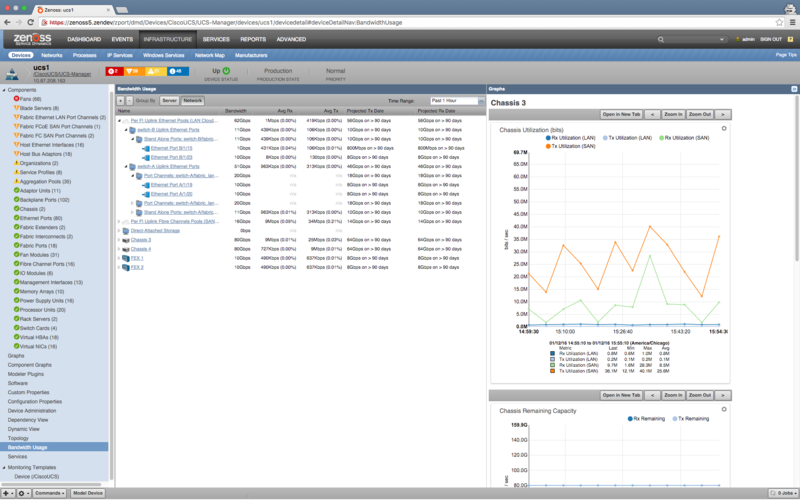The height and width of the screenshot is (500, 800).
Task: Open the 0 Jobs dropdown
Action: click(x=783, y=493)
